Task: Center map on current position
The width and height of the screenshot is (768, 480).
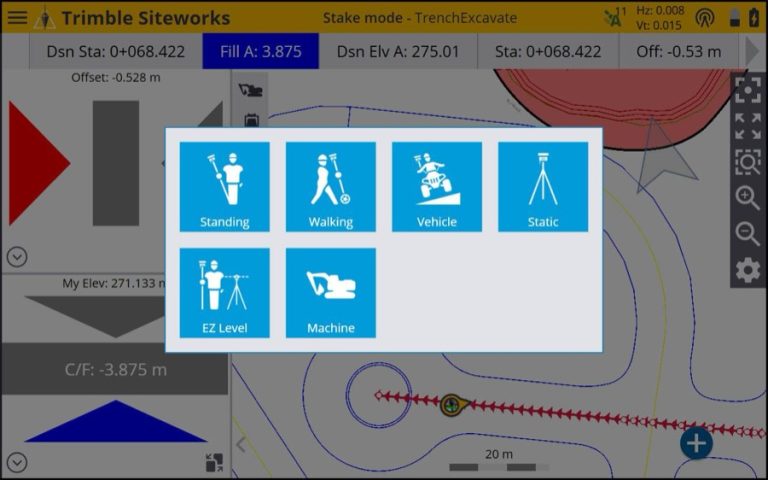Action: click(x=748, y=90)
